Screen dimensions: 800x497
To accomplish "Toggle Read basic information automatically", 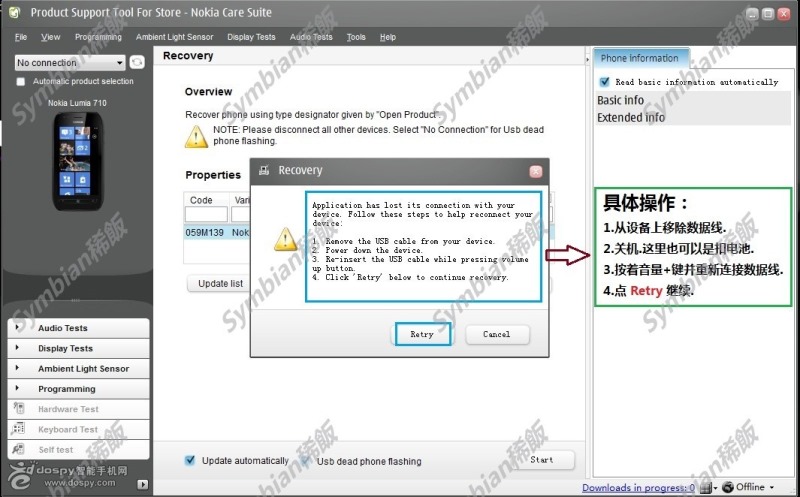I will pyautogui.click(x=605, y=82).
